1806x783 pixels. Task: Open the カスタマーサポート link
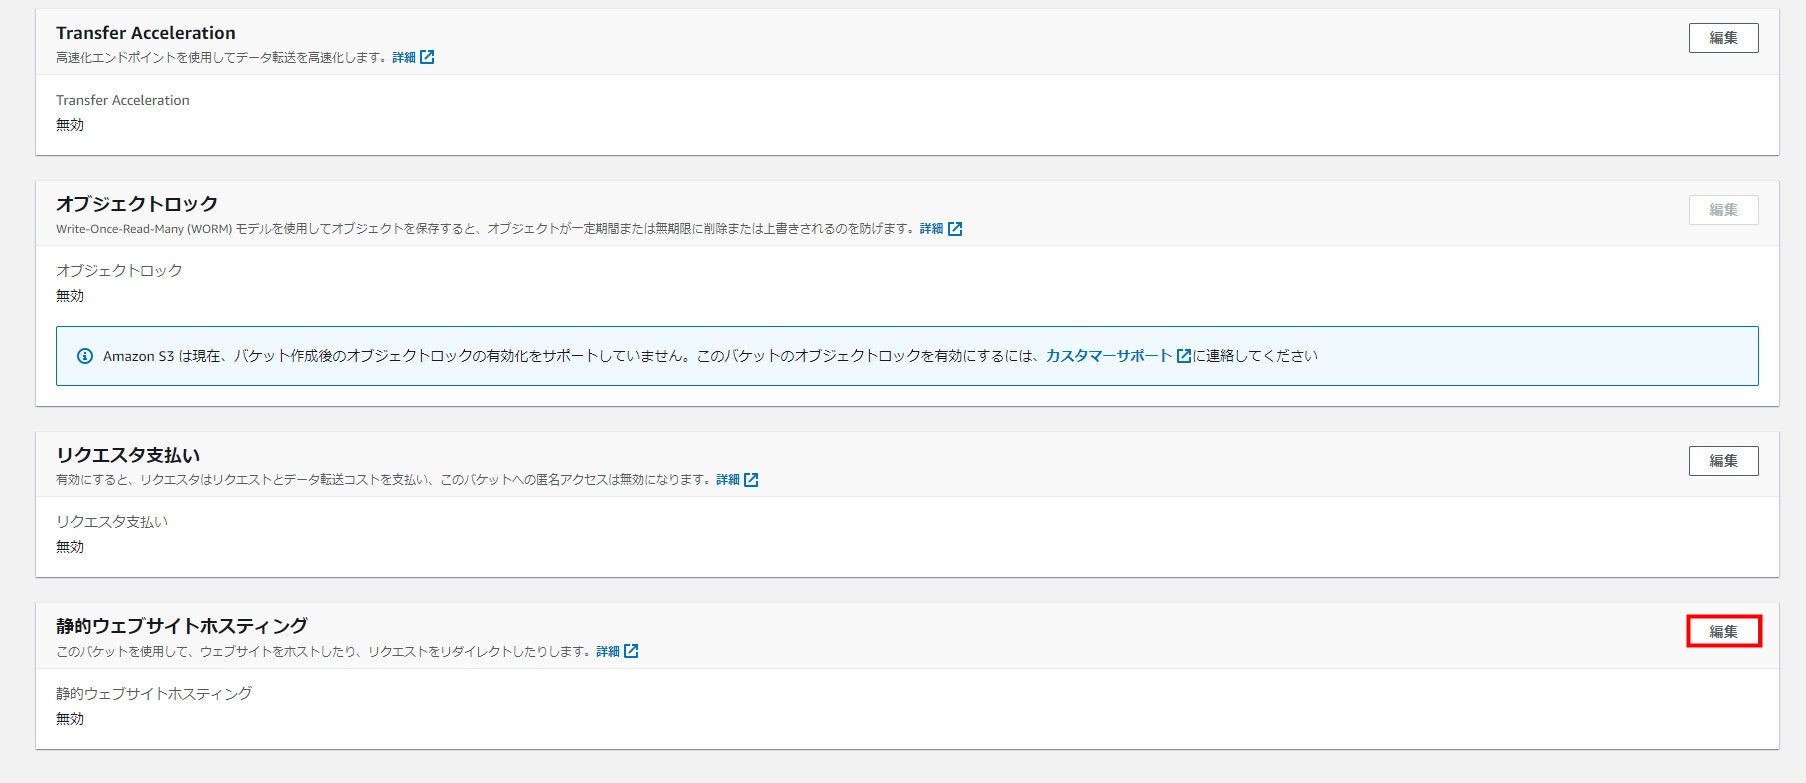point(1108,356)
